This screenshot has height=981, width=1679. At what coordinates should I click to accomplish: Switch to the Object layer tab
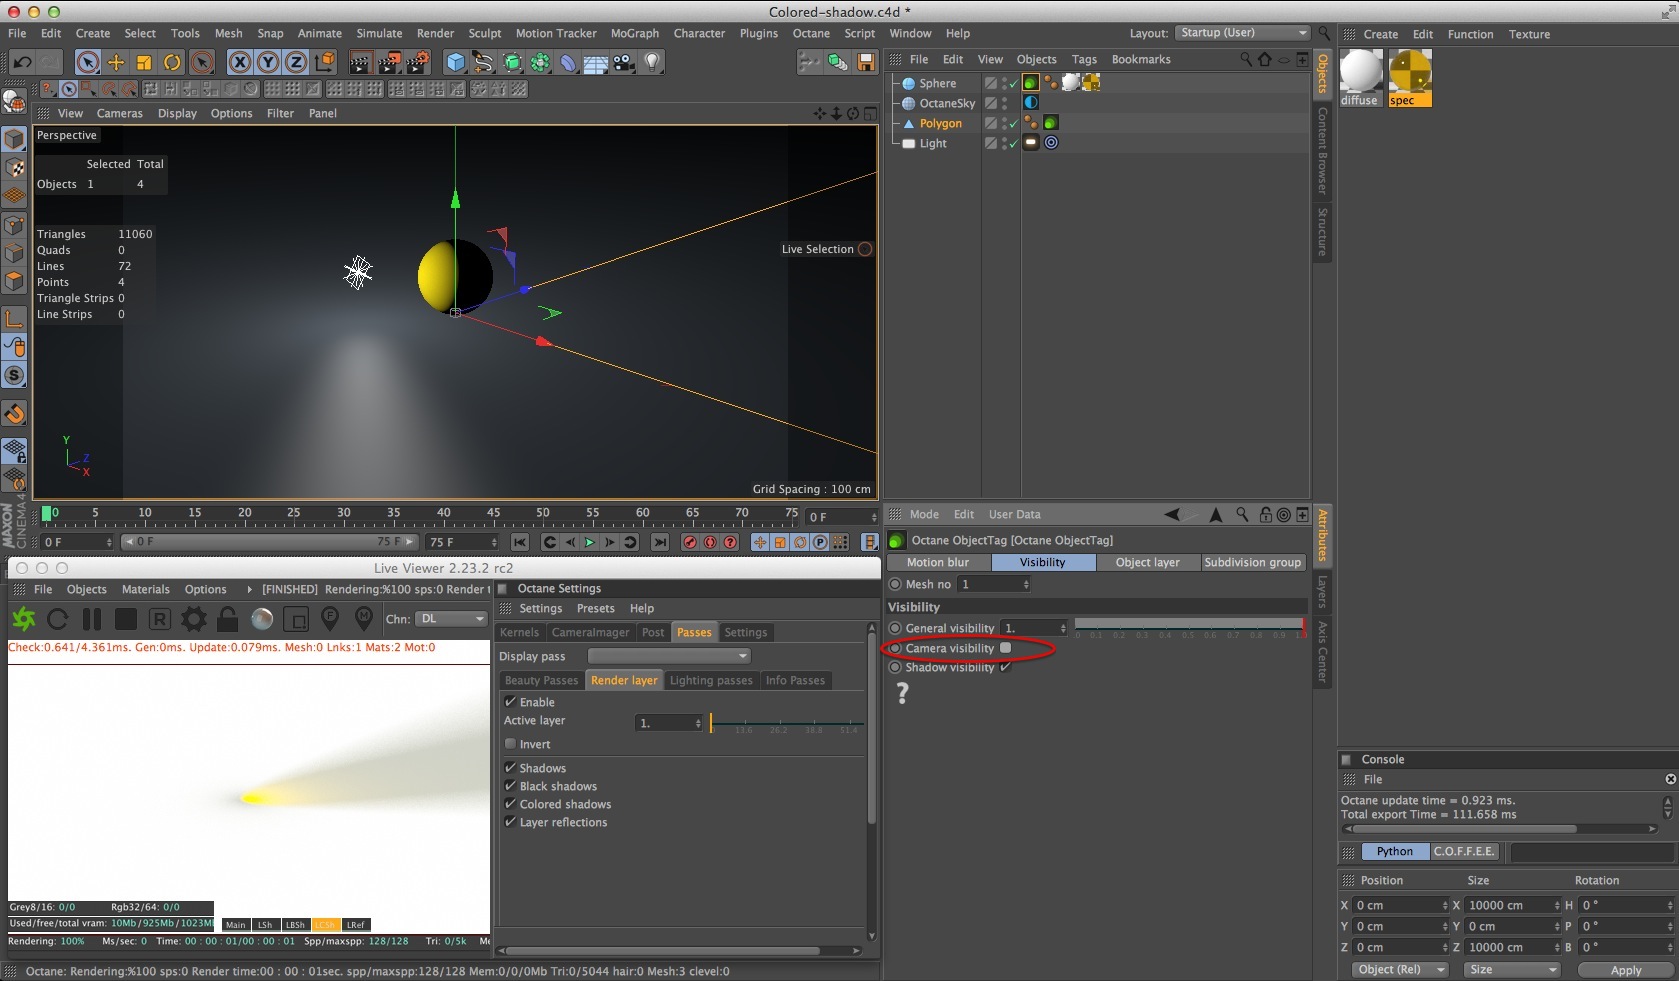[x=1147, y=562]
